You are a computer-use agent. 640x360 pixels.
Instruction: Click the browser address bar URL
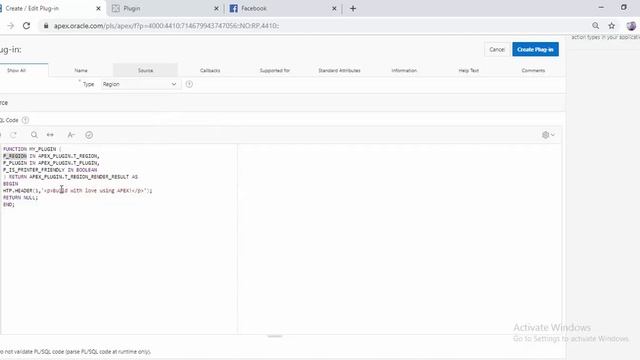click(x=167, y=26)
